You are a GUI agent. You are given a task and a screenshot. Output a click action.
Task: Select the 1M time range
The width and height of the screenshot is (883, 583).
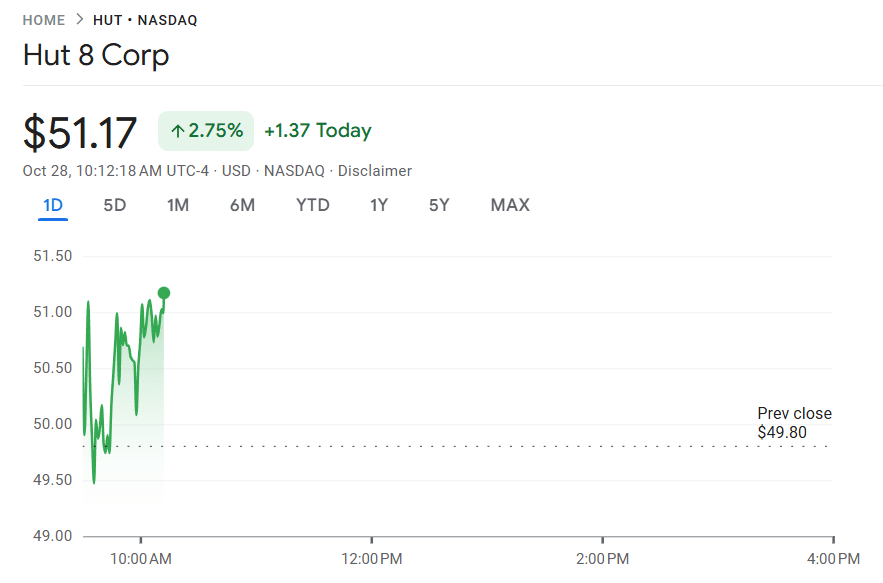(x=178, y=205)
